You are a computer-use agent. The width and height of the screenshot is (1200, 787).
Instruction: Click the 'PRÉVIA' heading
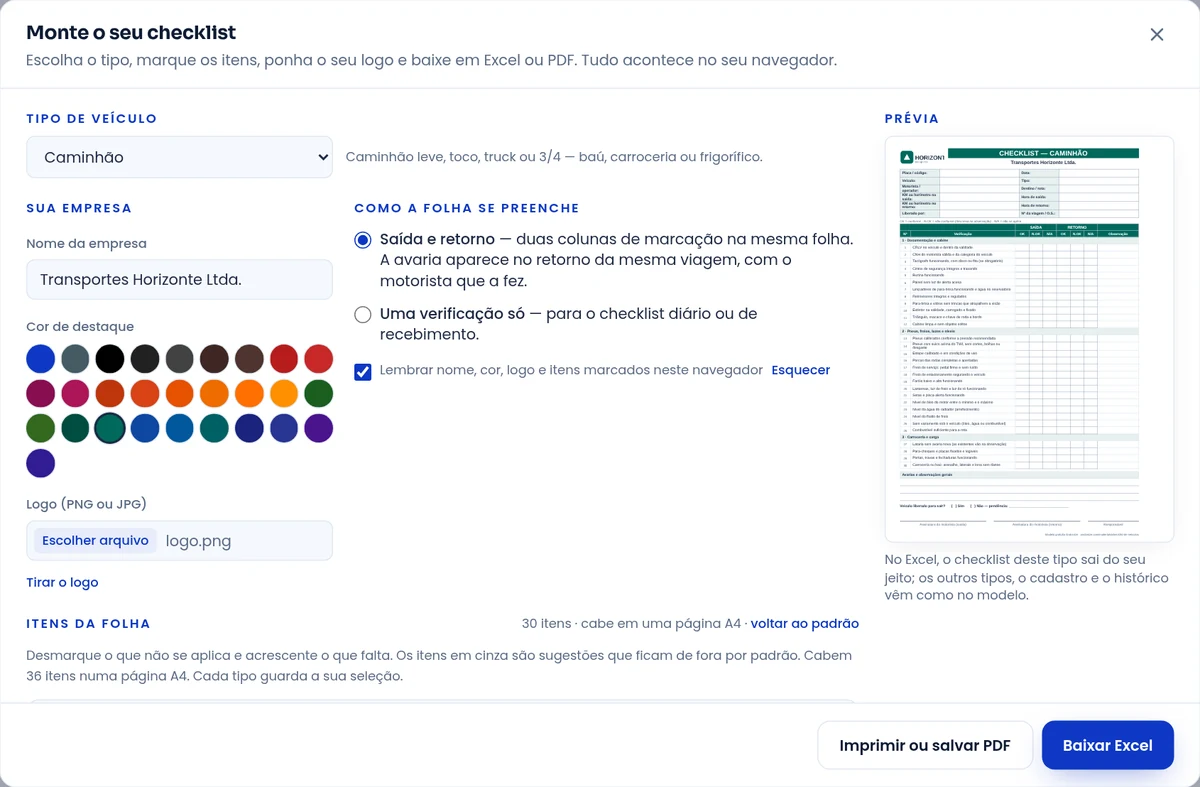coord(912,118)
